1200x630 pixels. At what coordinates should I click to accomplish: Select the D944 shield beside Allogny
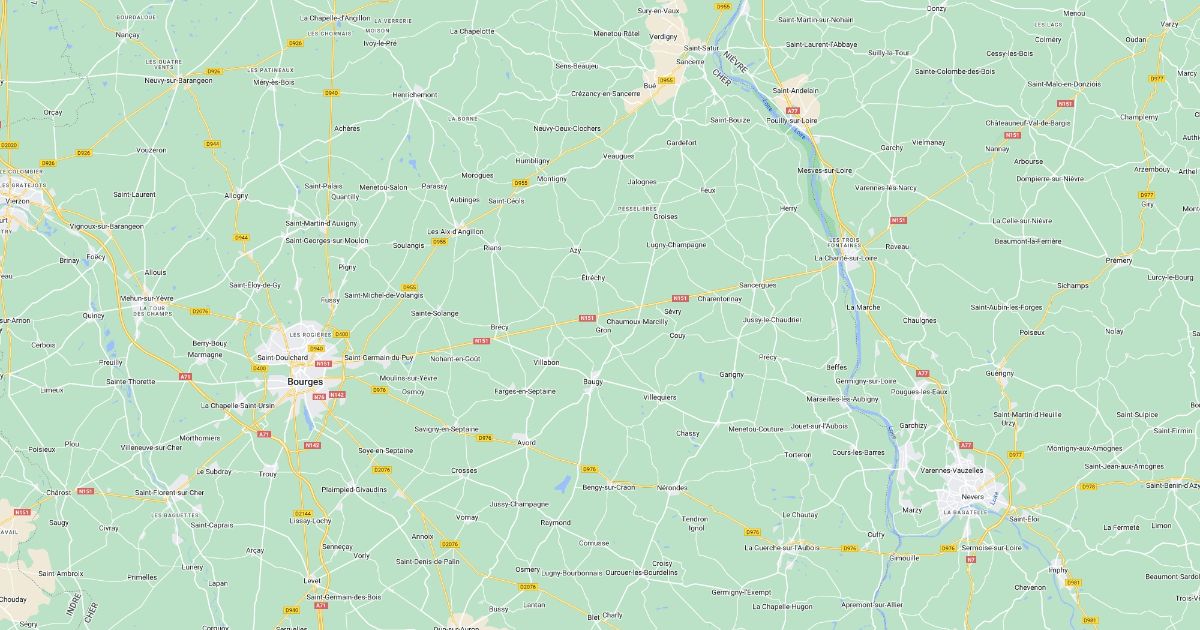pyautogui.click(x=241, y=237)
